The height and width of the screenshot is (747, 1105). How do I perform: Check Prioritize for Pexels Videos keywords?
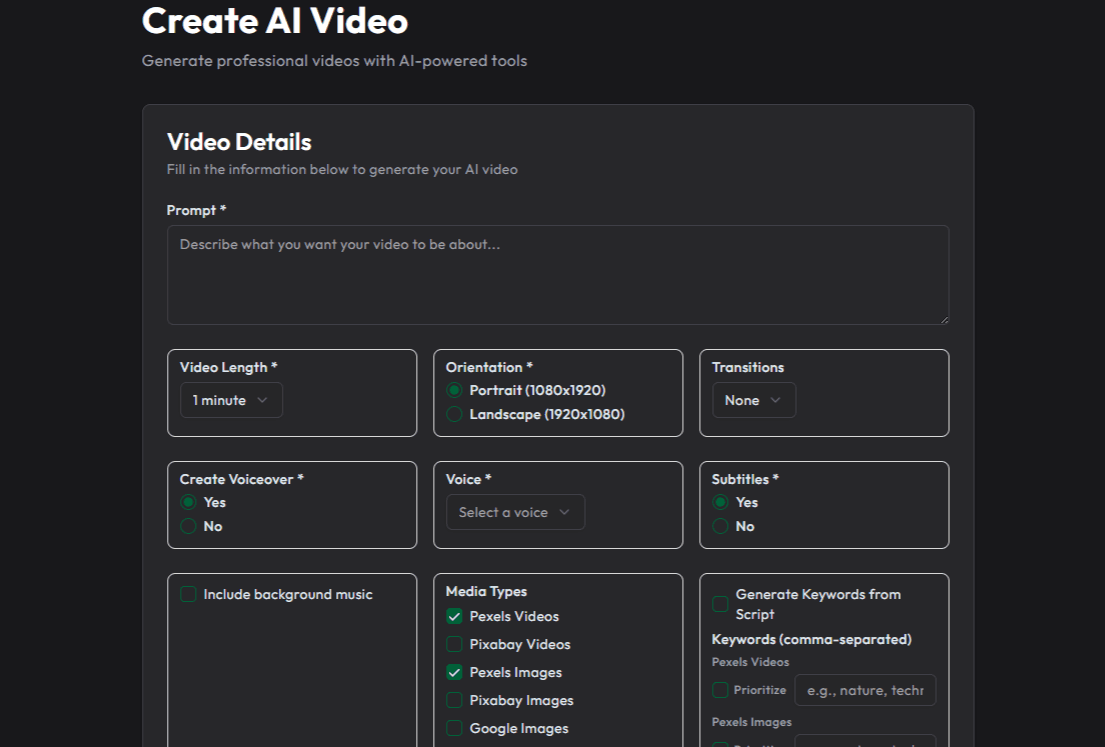(x=720, y=690)
